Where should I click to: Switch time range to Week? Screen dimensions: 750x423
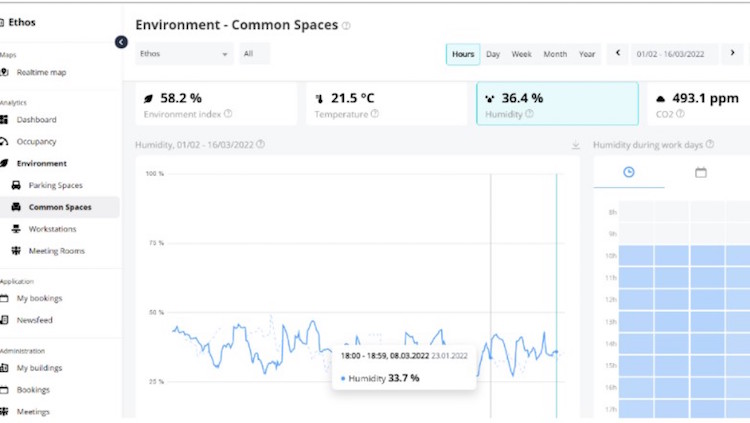coord(521,54)
